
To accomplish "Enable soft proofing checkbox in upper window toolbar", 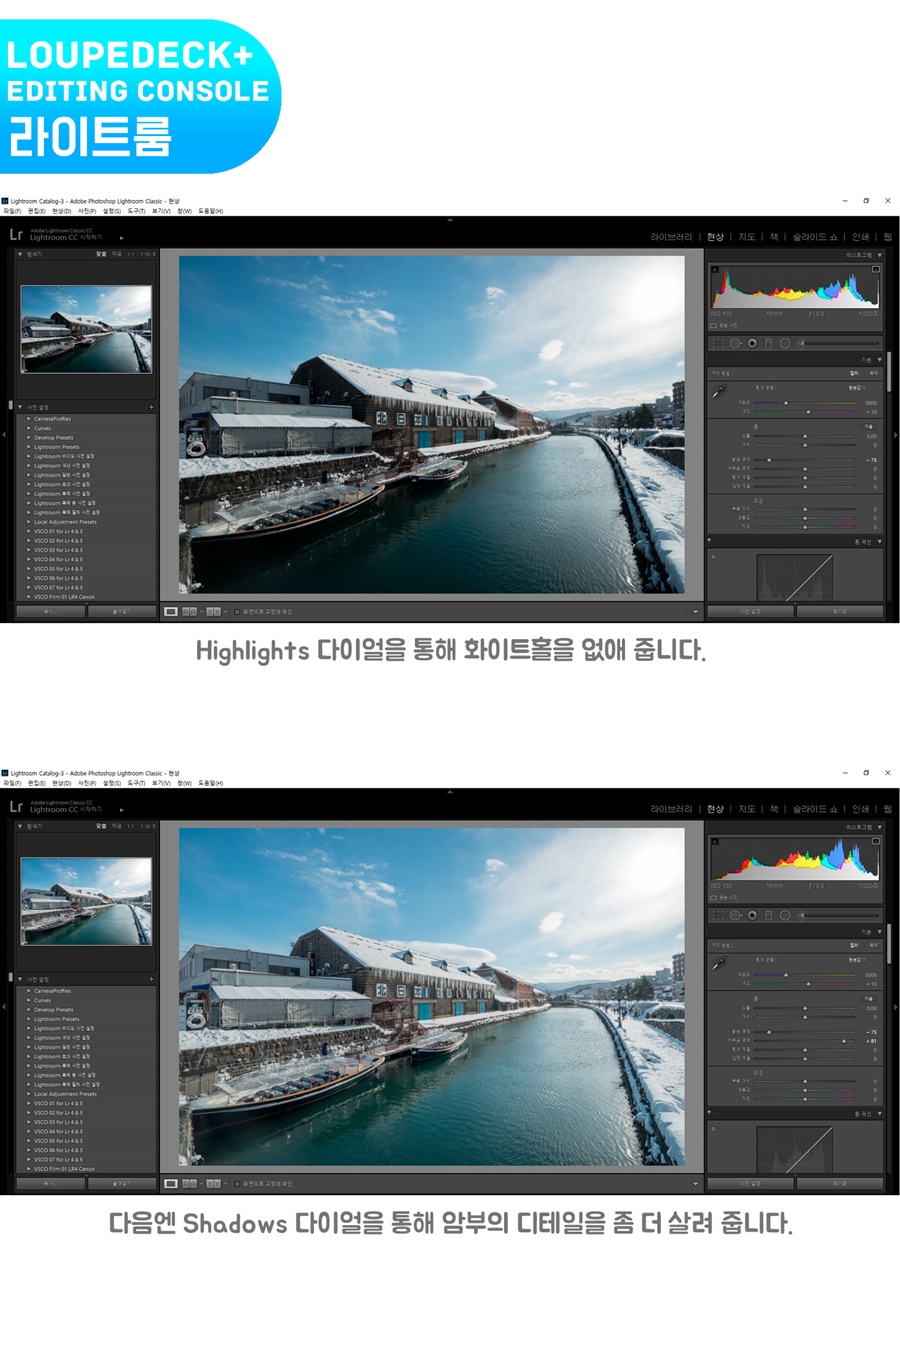I will [237, 611].
